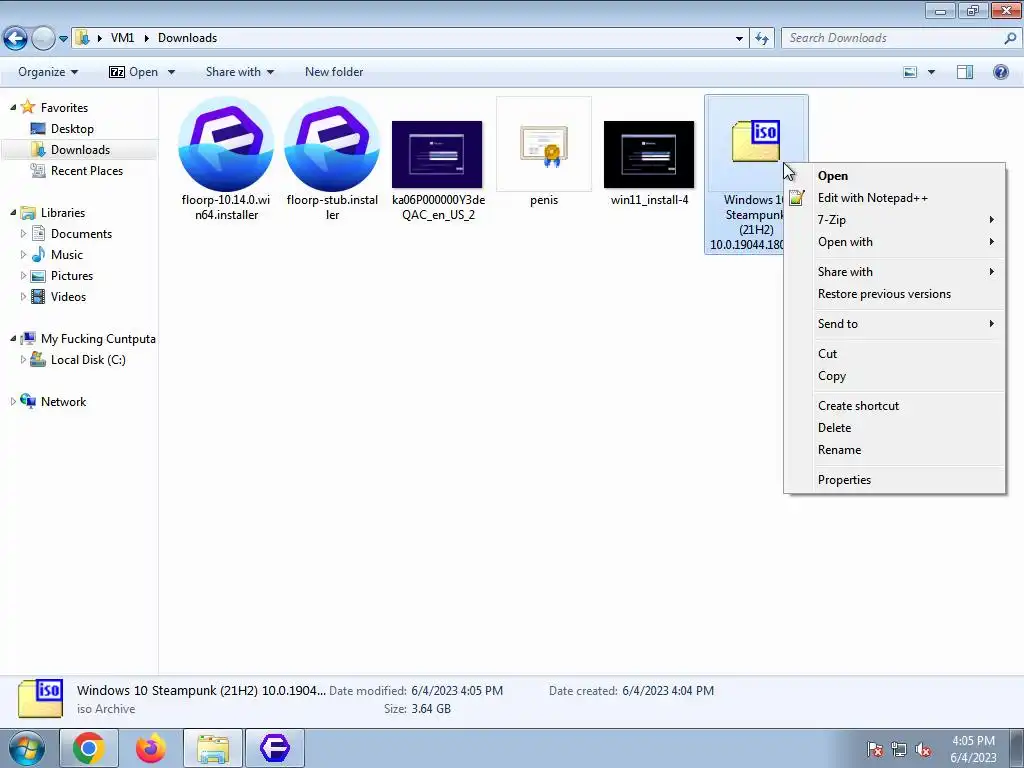Click the Date modified value in details pane
This screenshot has width=1024, height=768.
457,690
